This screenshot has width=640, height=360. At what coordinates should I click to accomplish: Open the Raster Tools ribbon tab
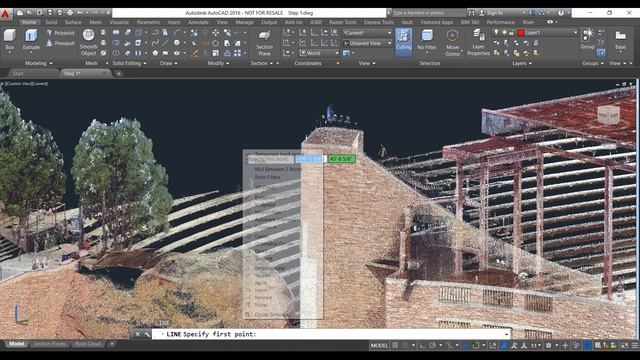(343, 22)
